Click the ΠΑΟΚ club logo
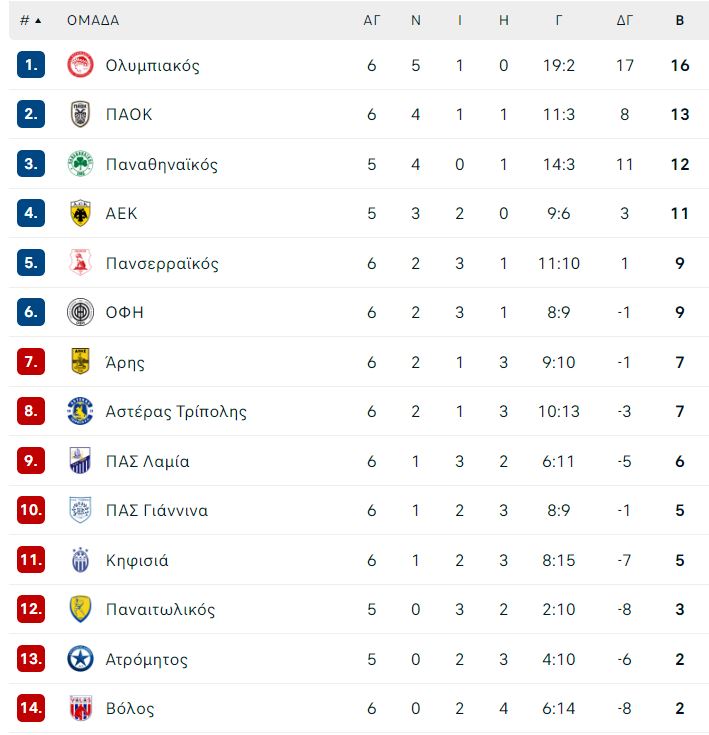709x735 pixels. [x=80, y=114]
